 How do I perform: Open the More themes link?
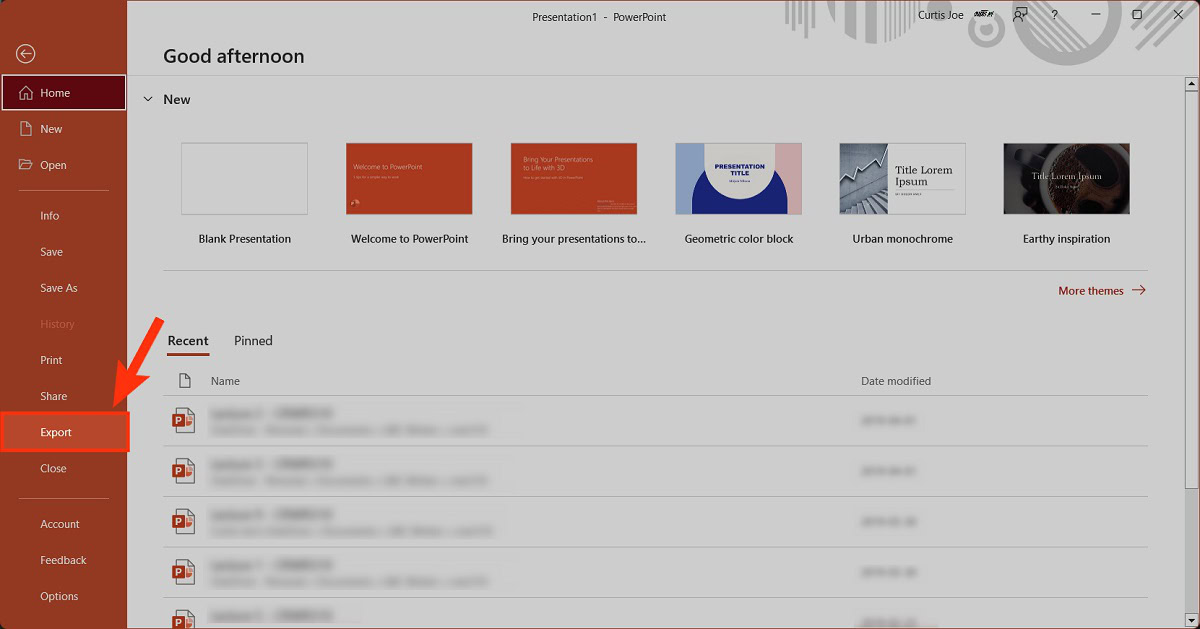(x=1102, y=291)
